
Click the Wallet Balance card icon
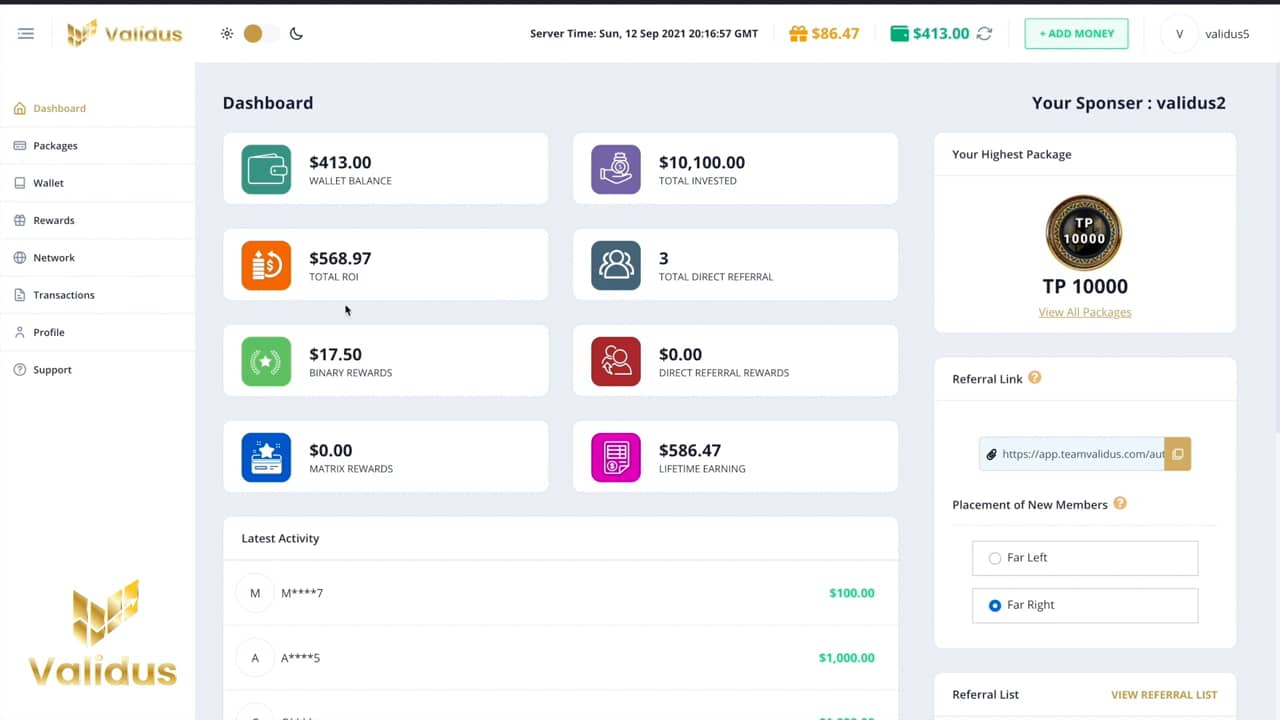click(266, 169)
